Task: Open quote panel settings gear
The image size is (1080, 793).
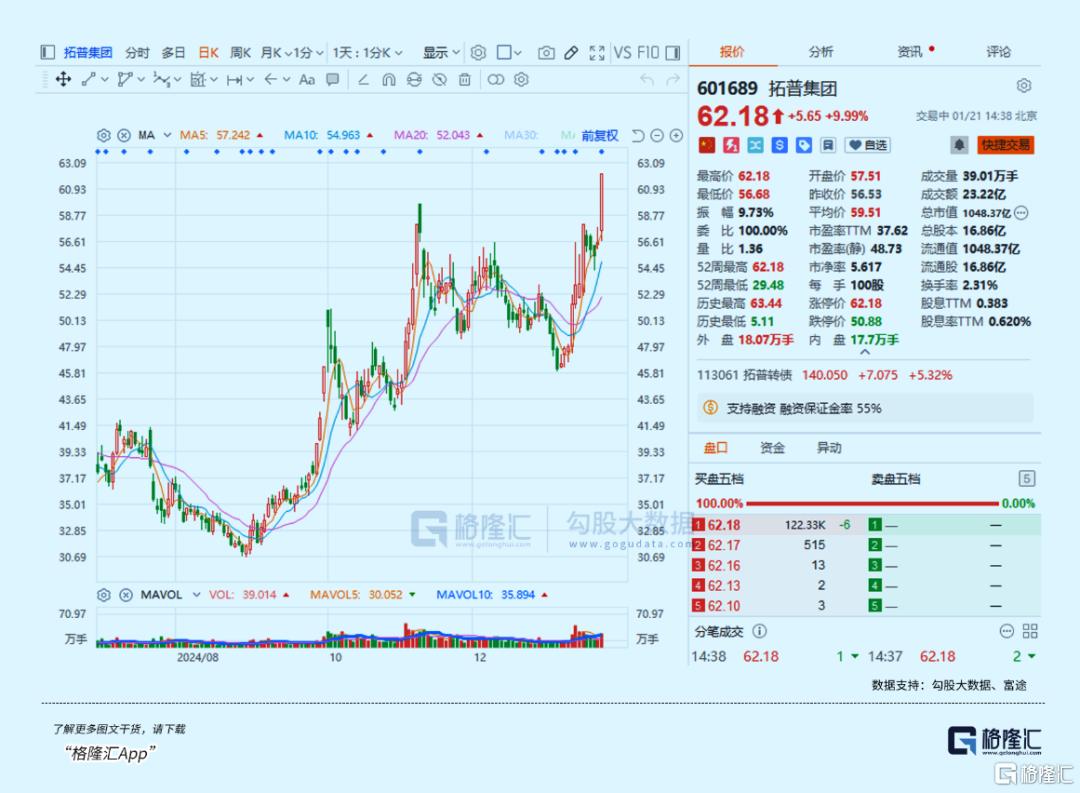Action: tap(1024, 86)
